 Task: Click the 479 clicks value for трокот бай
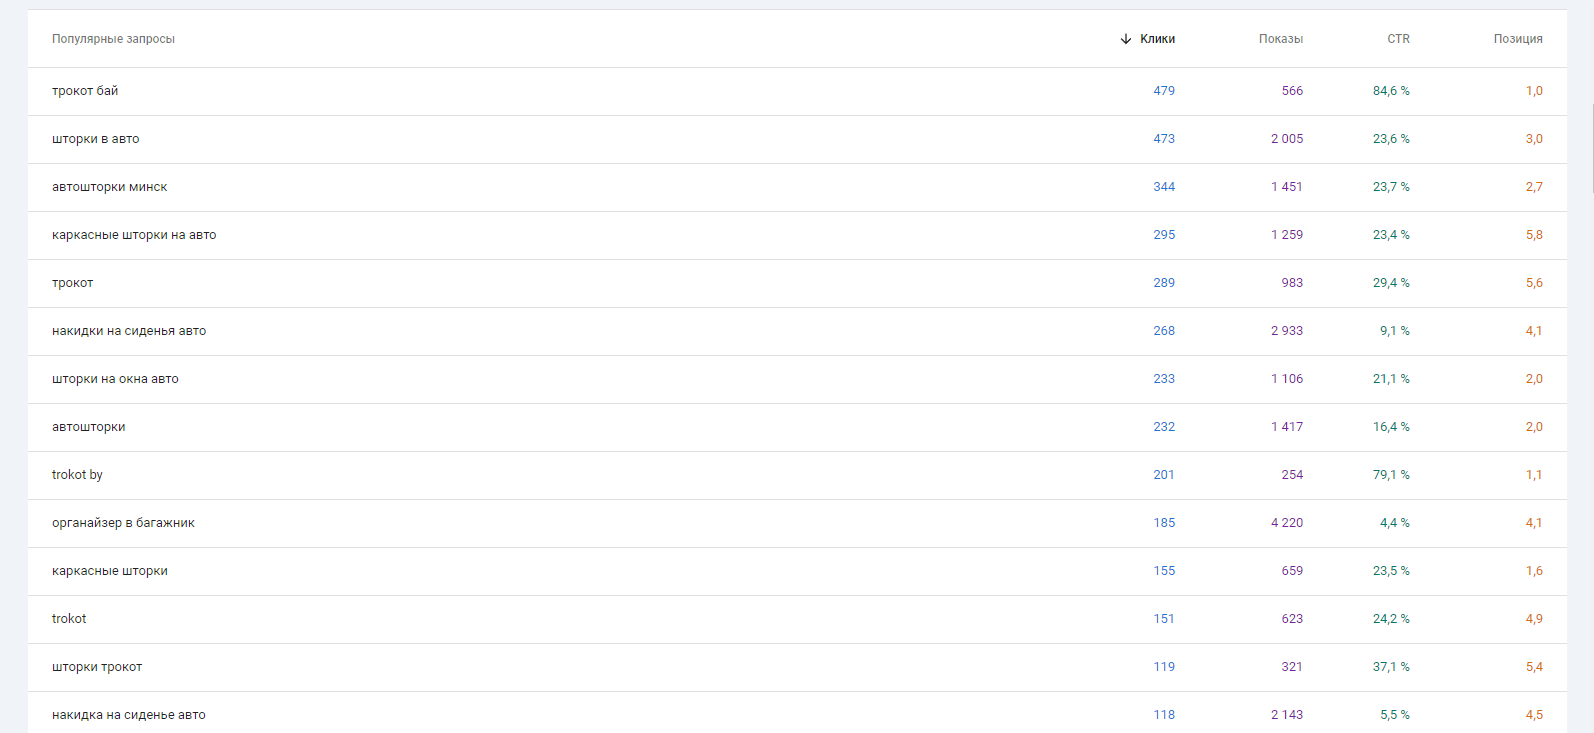[x=1163, y=91]
